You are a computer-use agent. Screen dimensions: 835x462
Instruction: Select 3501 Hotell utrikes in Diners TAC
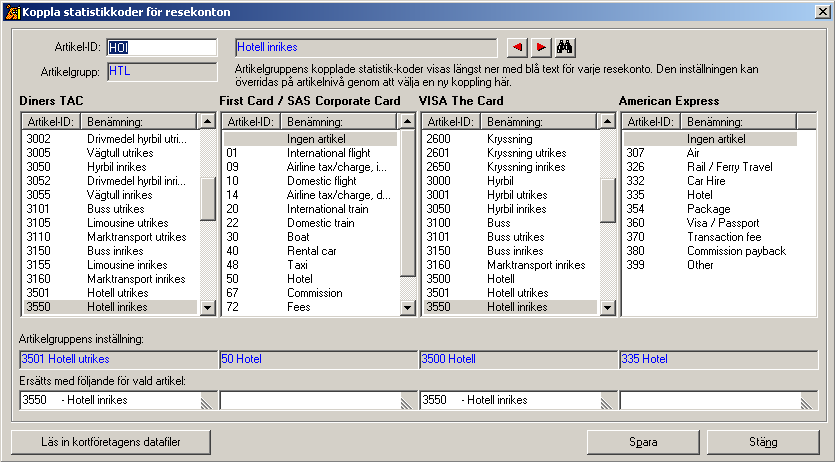(x=111, y=293)
